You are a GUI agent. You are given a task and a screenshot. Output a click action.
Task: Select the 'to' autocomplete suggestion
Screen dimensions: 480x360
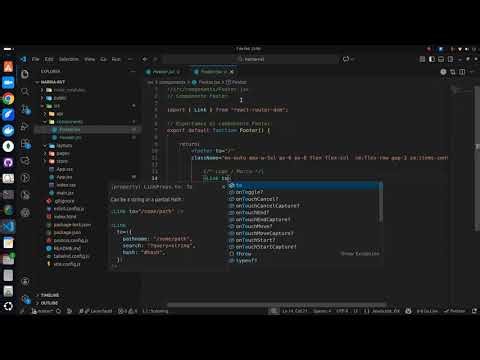(304, 185)
